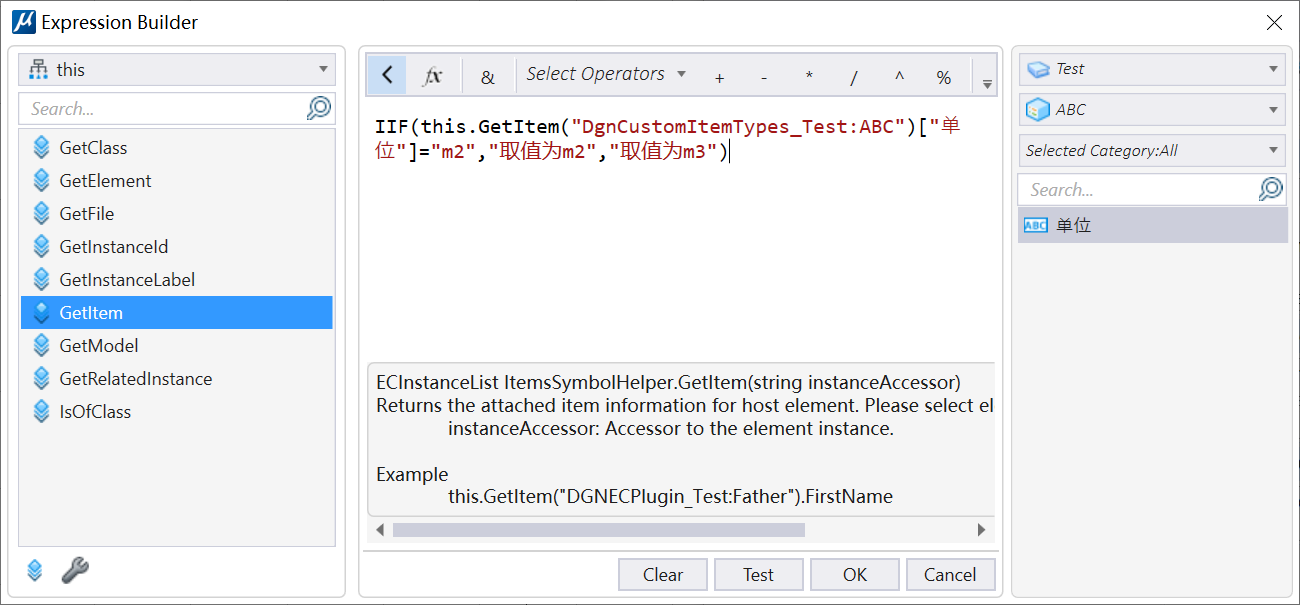
Task: Click the back arrow toolbar icon
Action: point(387,76)
